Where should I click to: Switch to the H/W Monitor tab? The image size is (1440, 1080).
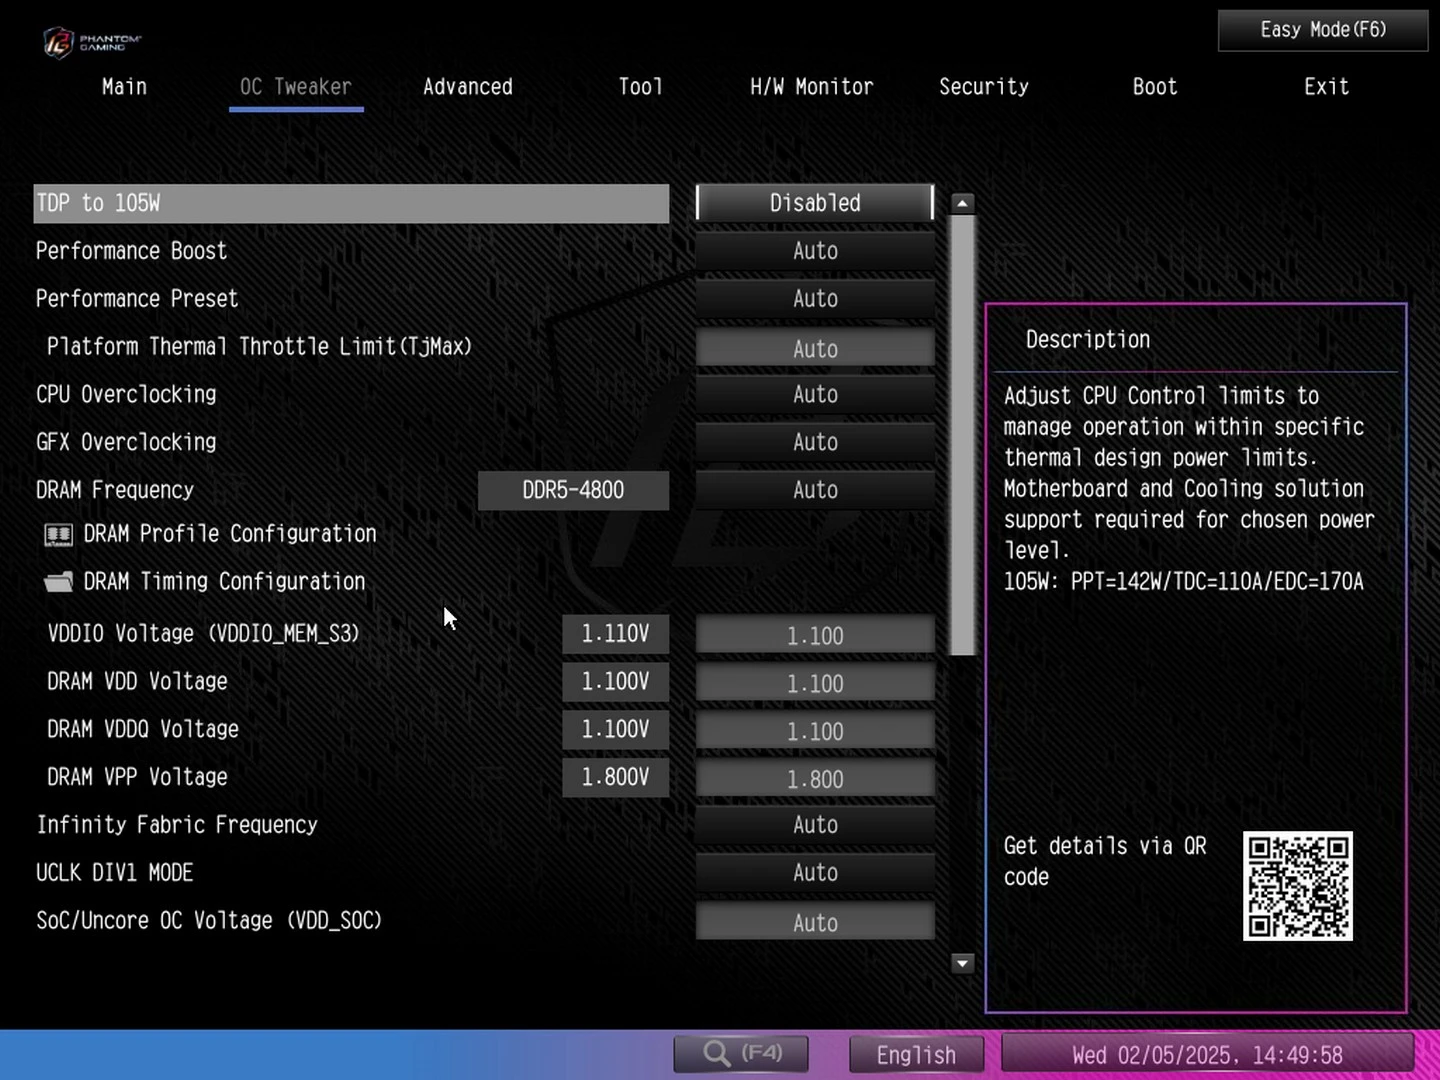click(811, 87)
